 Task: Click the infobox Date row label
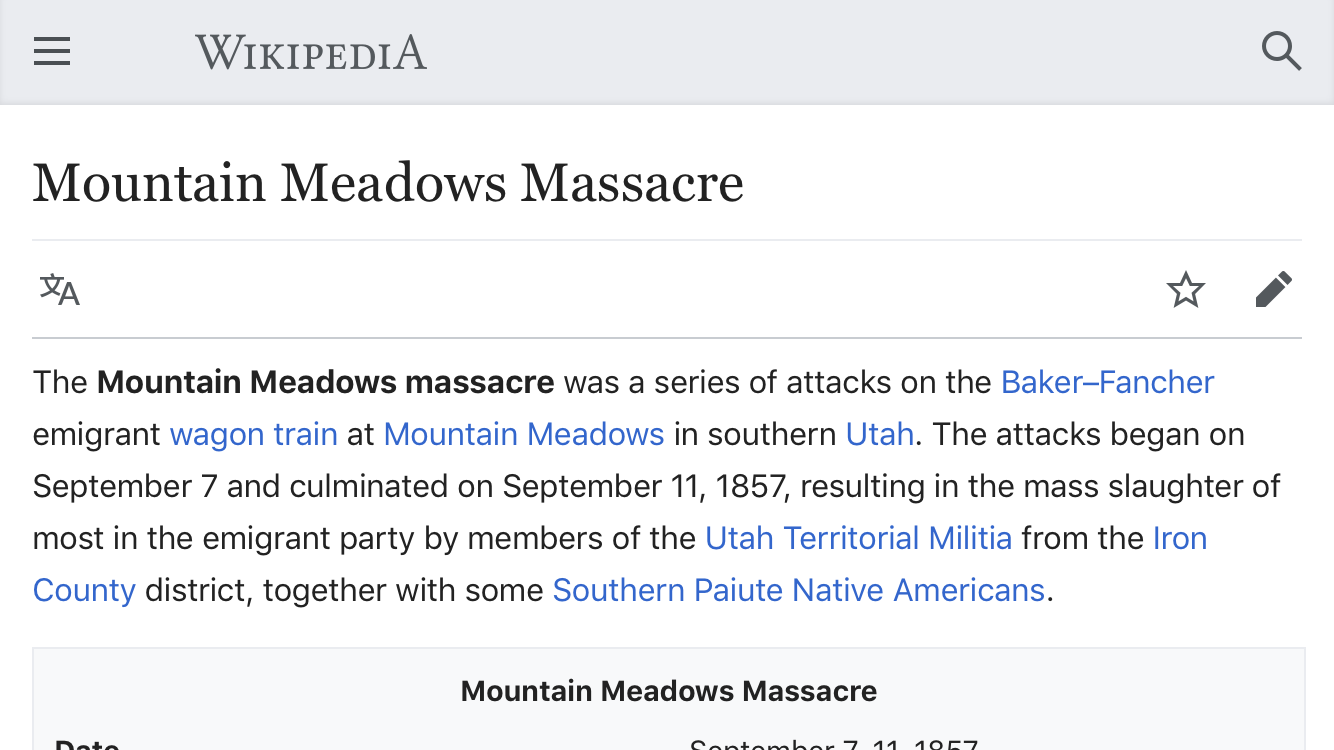[88, 744]
